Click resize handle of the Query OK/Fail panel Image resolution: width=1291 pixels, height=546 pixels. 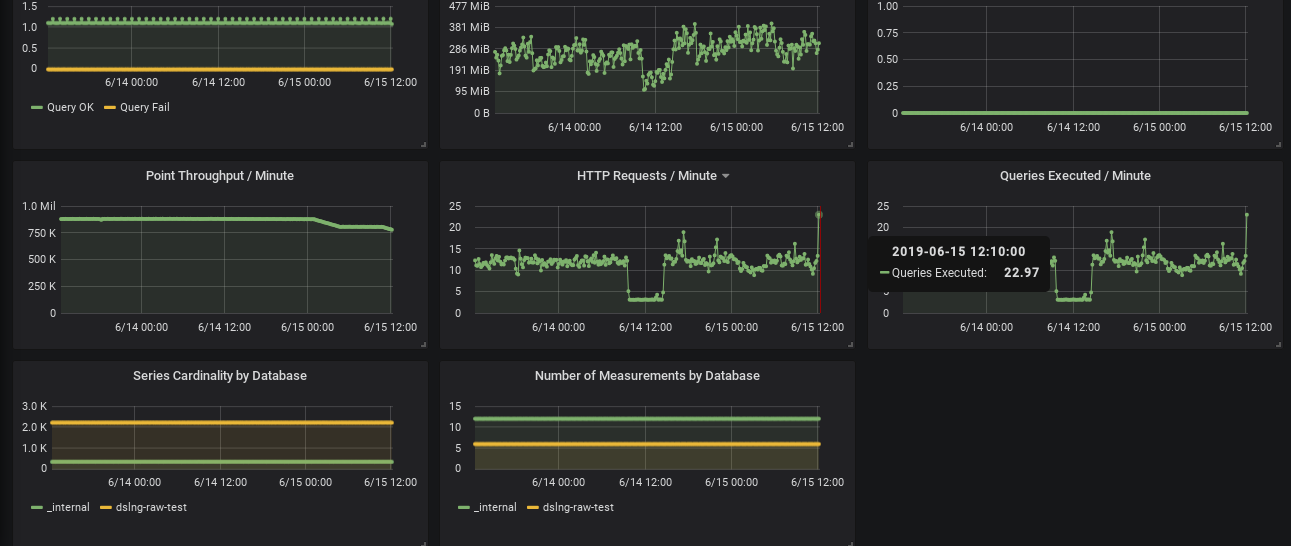(x=424, y=145)
